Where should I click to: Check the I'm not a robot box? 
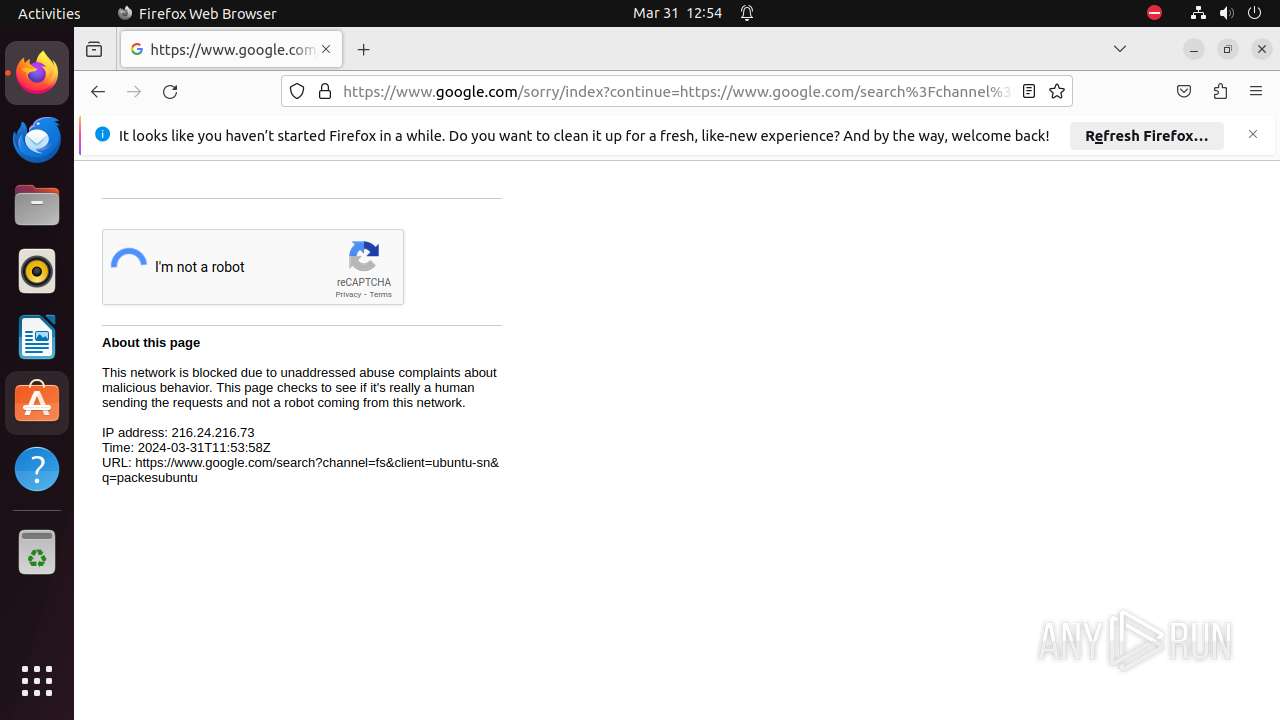coord(129,267)
